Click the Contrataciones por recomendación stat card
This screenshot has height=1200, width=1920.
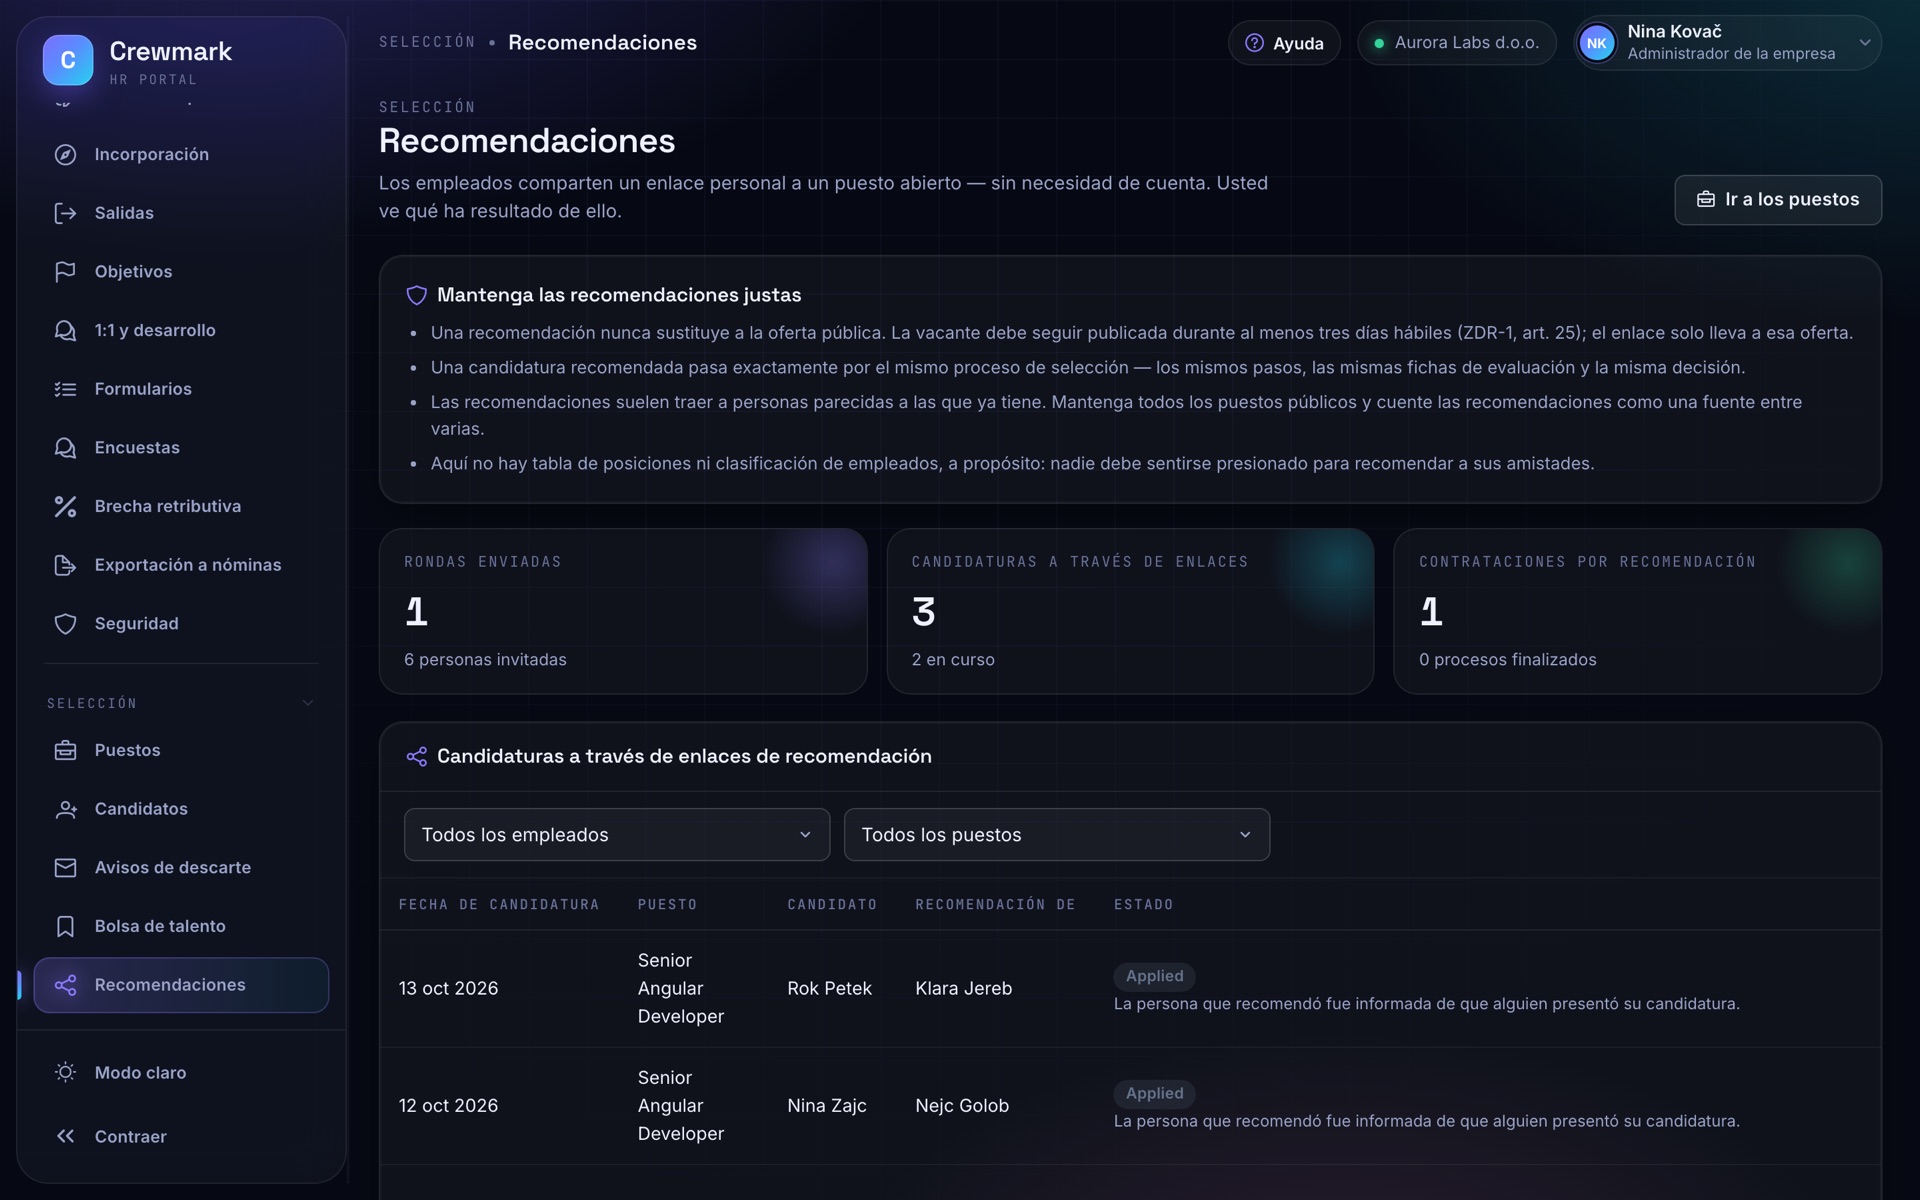[x=1637, y=611]
